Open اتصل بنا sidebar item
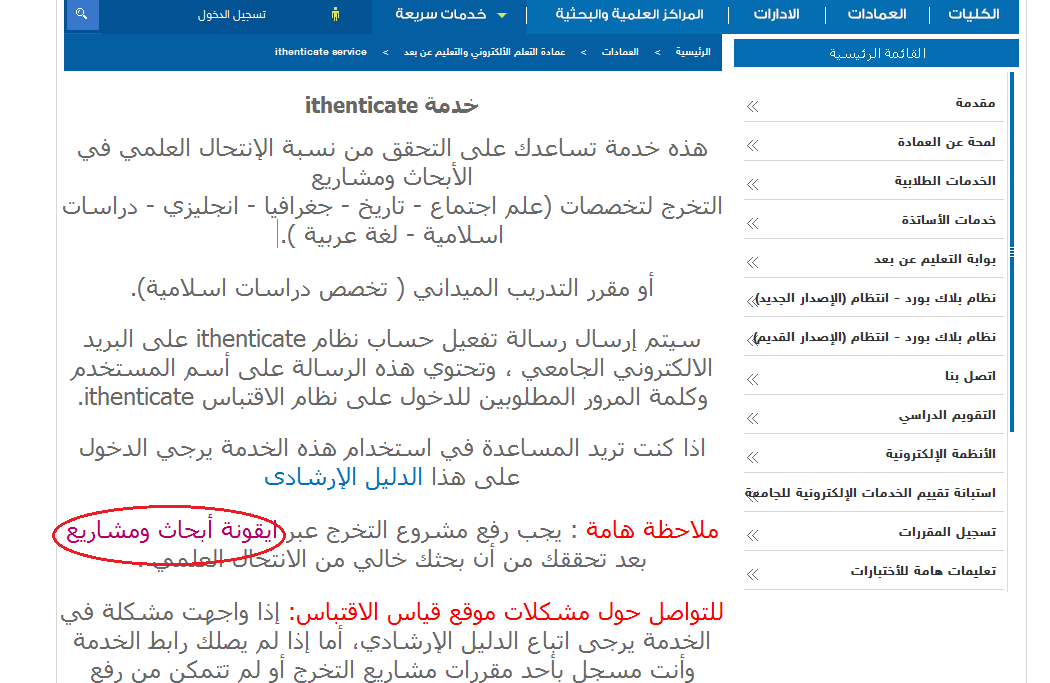1050x683 pixels. [970, 376]
